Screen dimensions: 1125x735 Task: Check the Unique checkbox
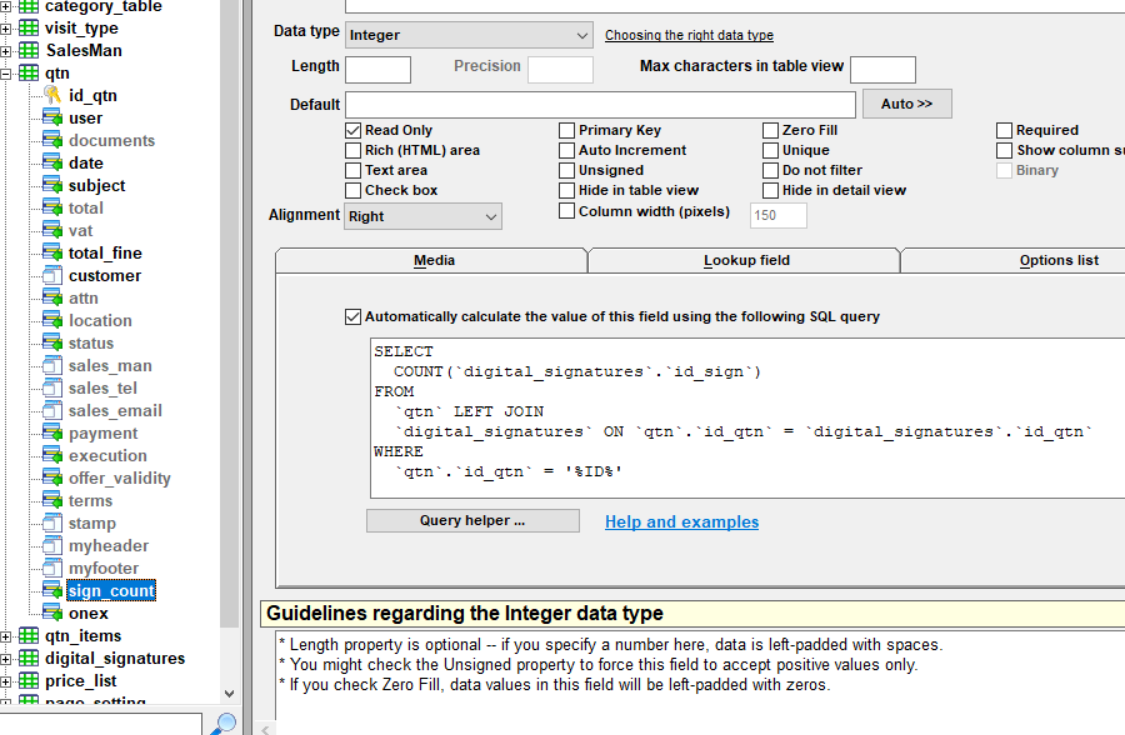click(x=771, y=150)
